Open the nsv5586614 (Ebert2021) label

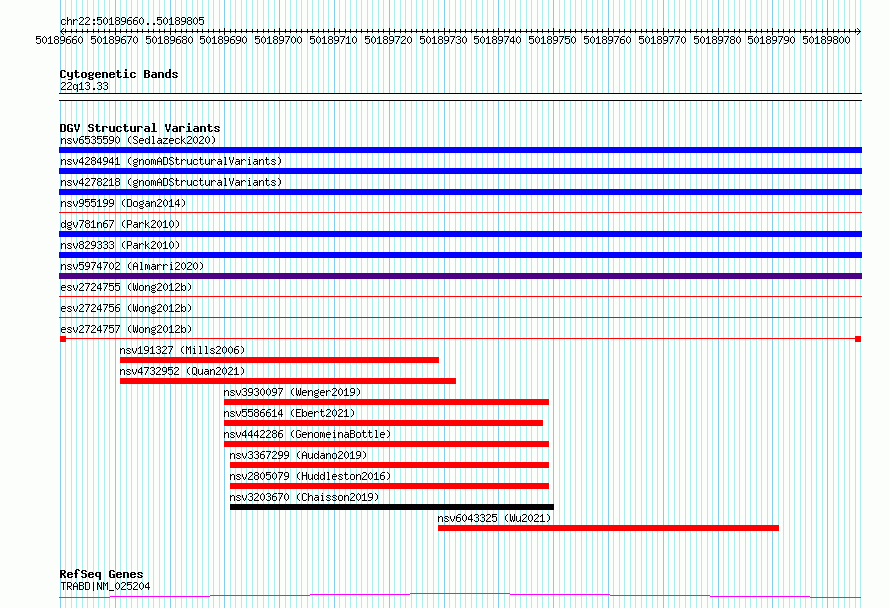tap(289, 413)
